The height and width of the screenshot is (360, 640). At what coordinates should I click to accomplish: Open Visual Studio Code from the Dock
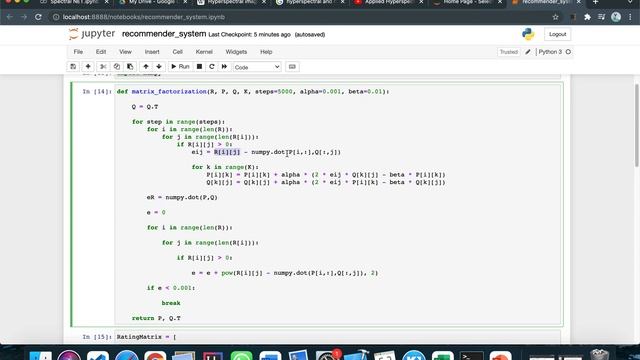click(98, 355)
